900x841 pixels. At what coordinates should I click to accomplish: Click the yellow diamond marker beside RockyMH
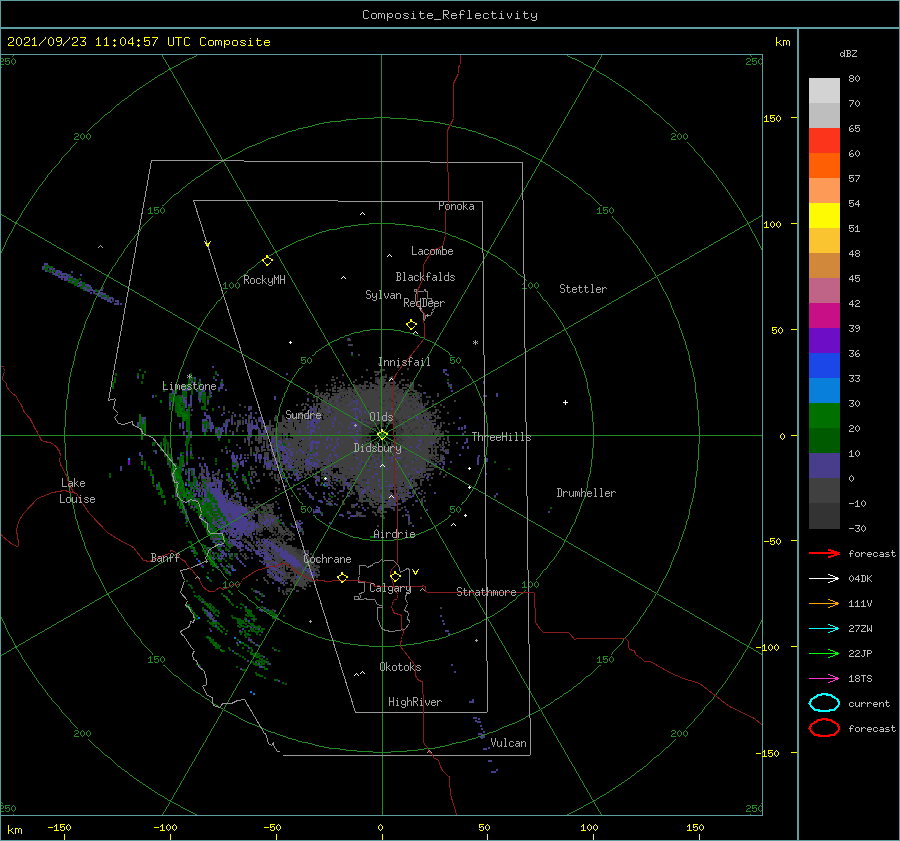[x=267, y=261]
